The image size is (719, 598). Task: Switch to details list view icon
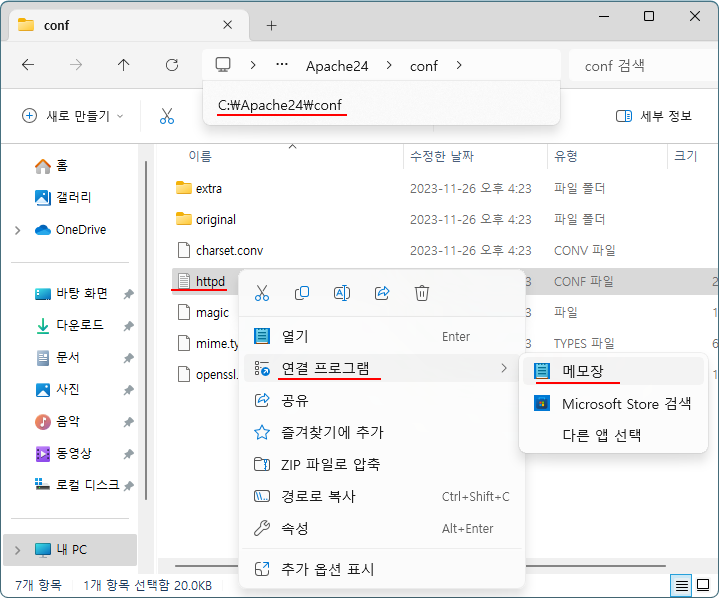[681, 586]
